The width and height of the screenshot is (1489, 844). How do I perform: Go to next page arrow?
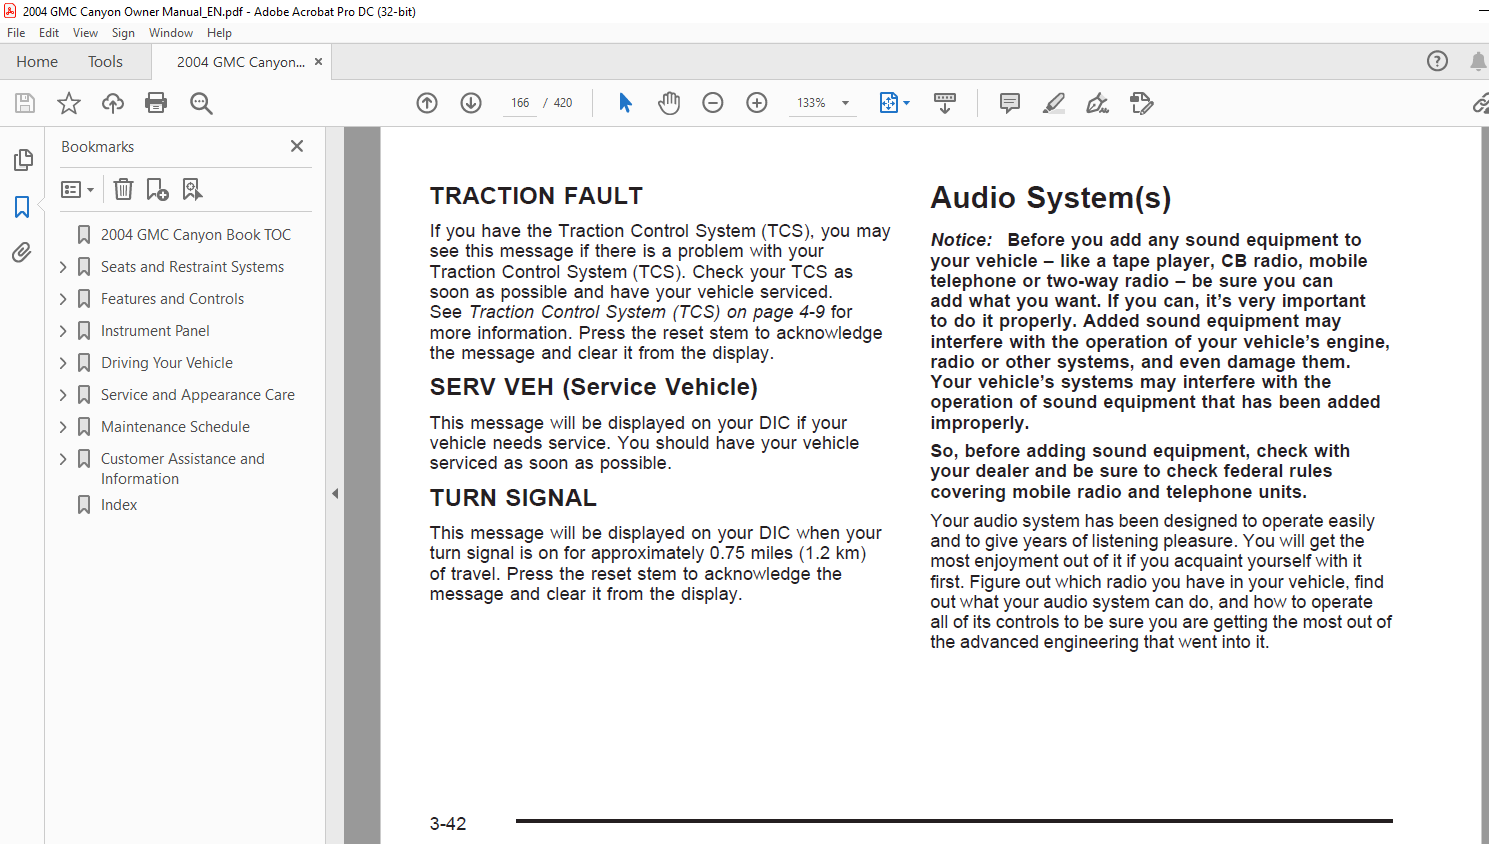471,103
